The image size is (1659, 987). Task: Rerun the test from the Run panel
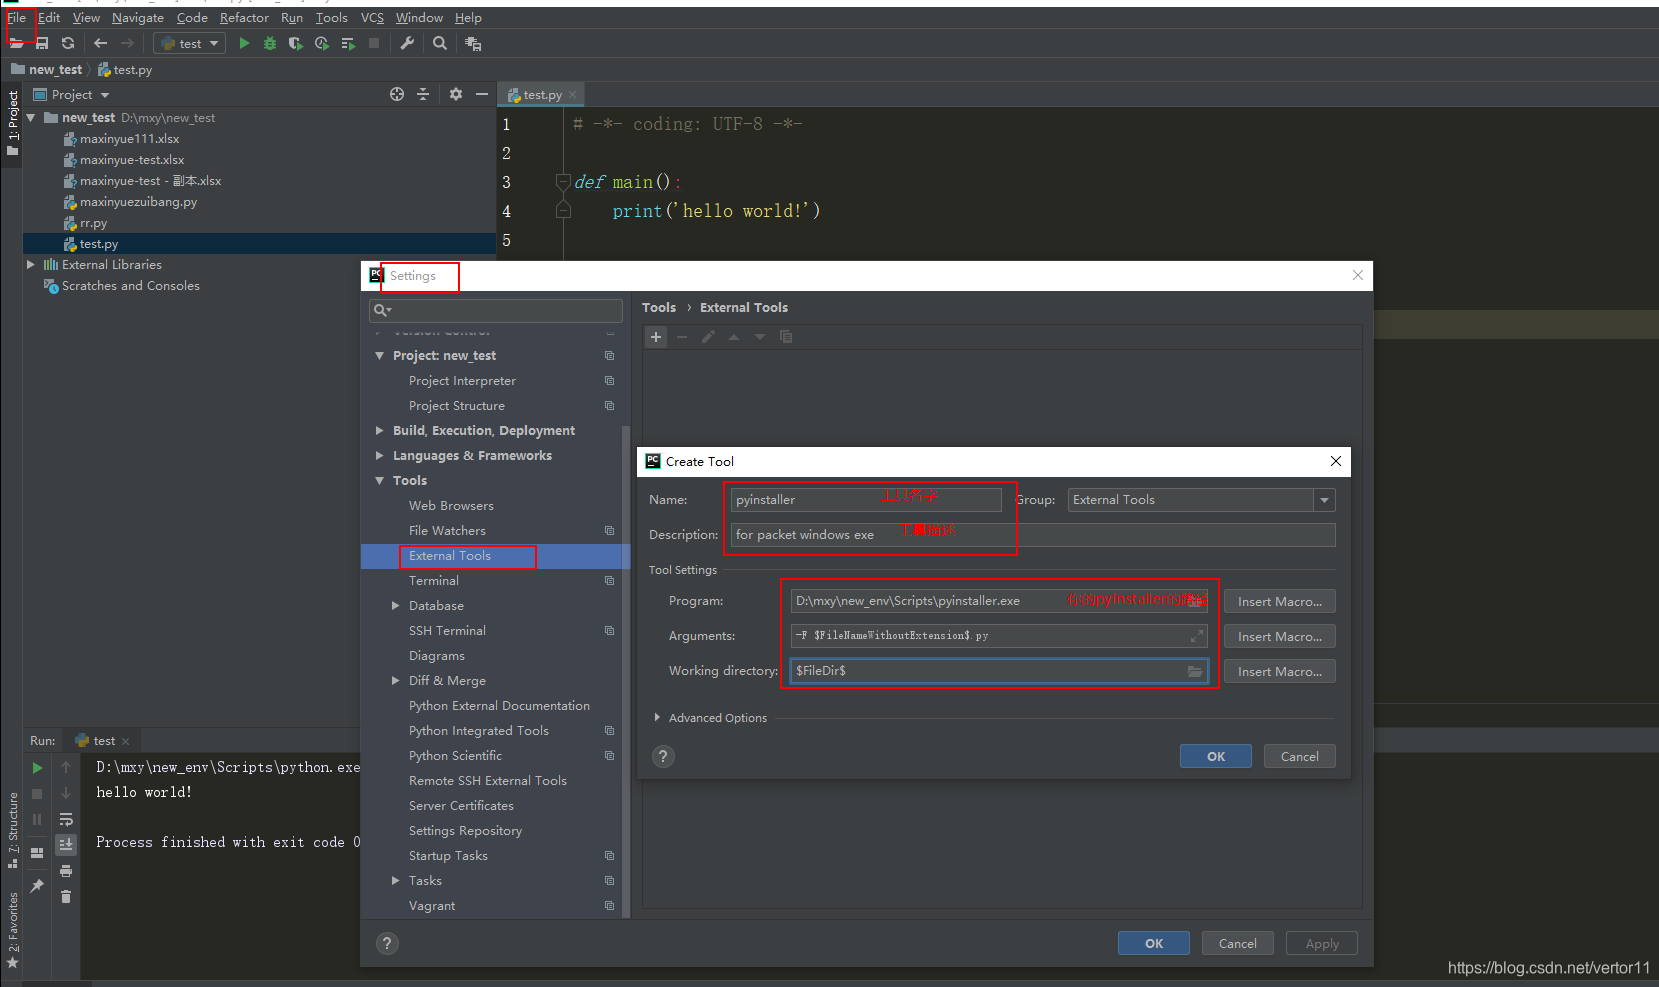pos(36,767)
